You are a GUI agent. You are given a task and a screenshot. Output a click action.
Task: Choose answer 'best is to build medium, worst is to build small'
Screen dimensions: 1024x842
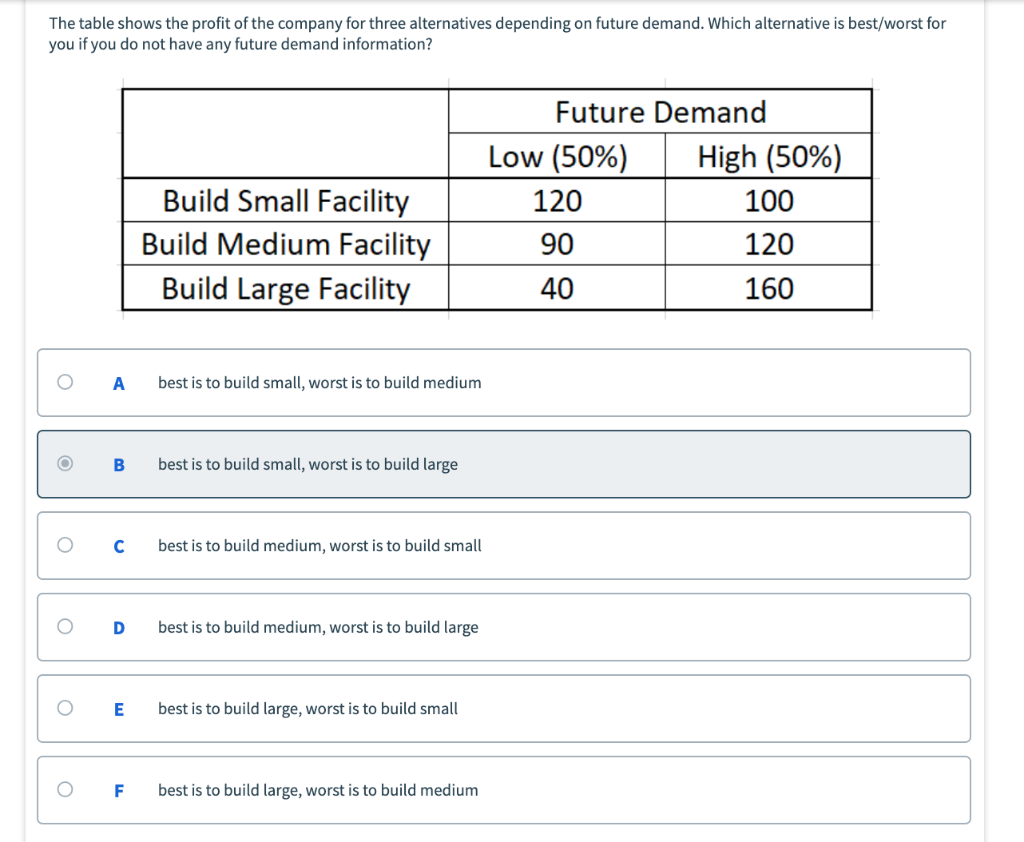(320, 545)
